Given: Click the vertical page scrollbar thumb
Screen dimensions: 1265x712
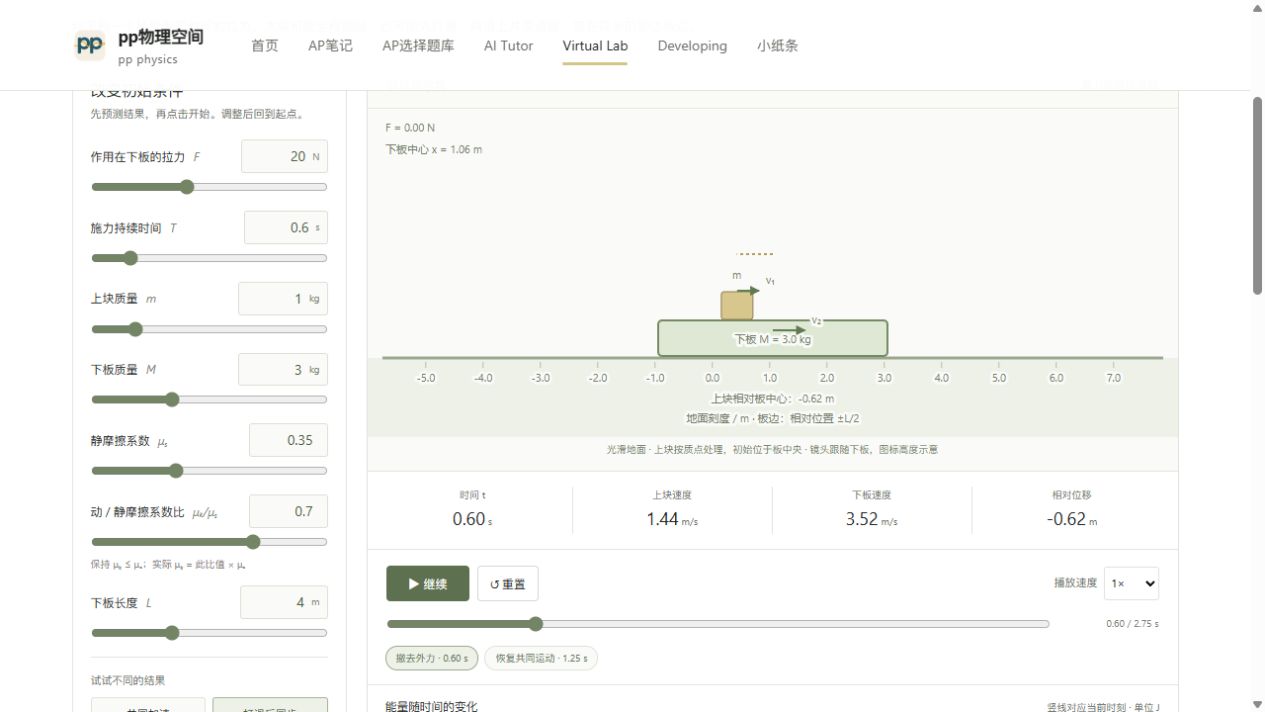Looking at the screenshot, I should click(x=1257, y=195).
